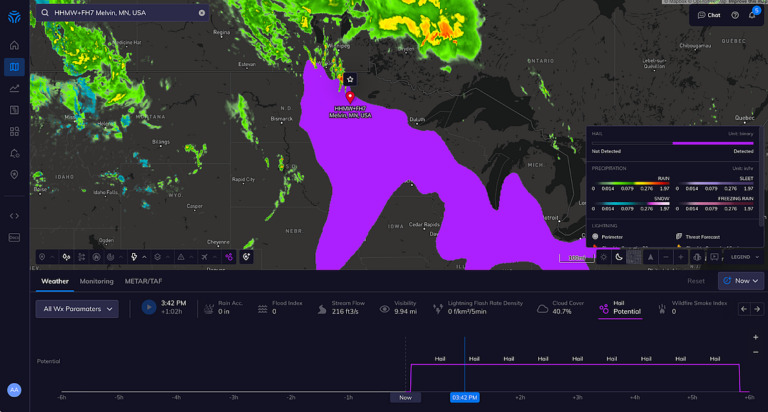This screenshot has width=768, height=412.
Task: Select the Flood Index parameter
Action: pyautogui.click(x=280, y=307)
